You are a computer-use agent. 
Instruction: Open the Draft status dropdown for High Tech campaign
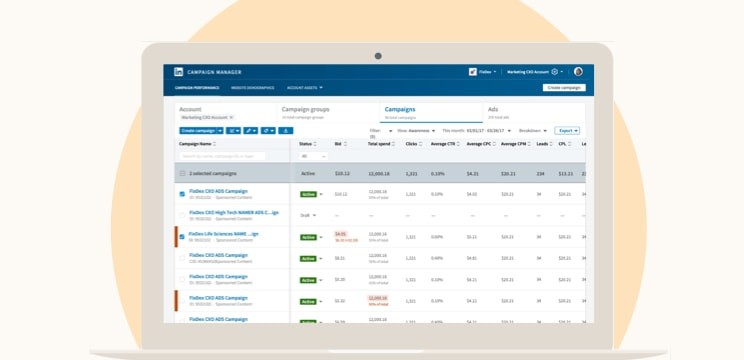308,215
